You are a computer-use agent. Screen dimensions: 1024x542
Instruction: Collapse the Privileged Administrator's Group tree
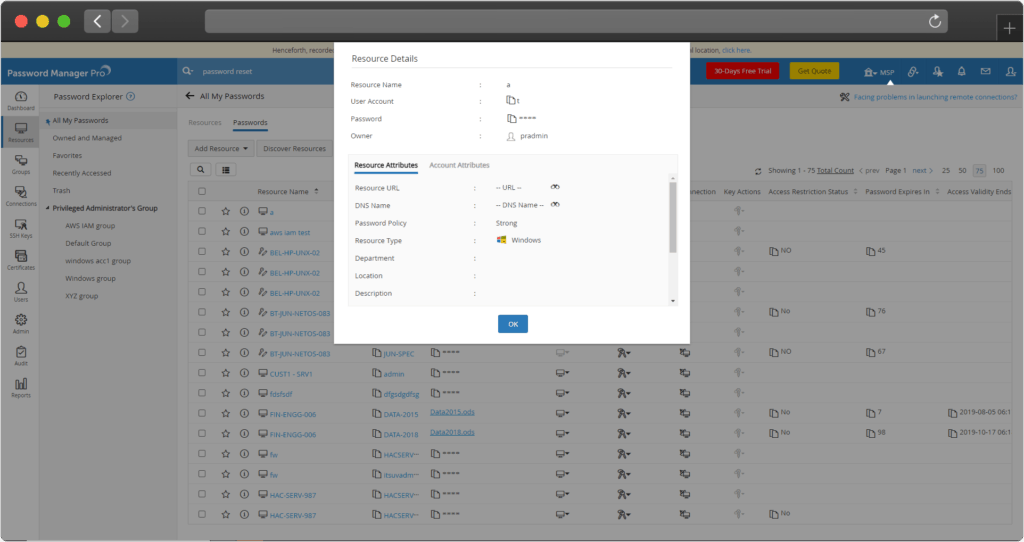pos(48,208)
